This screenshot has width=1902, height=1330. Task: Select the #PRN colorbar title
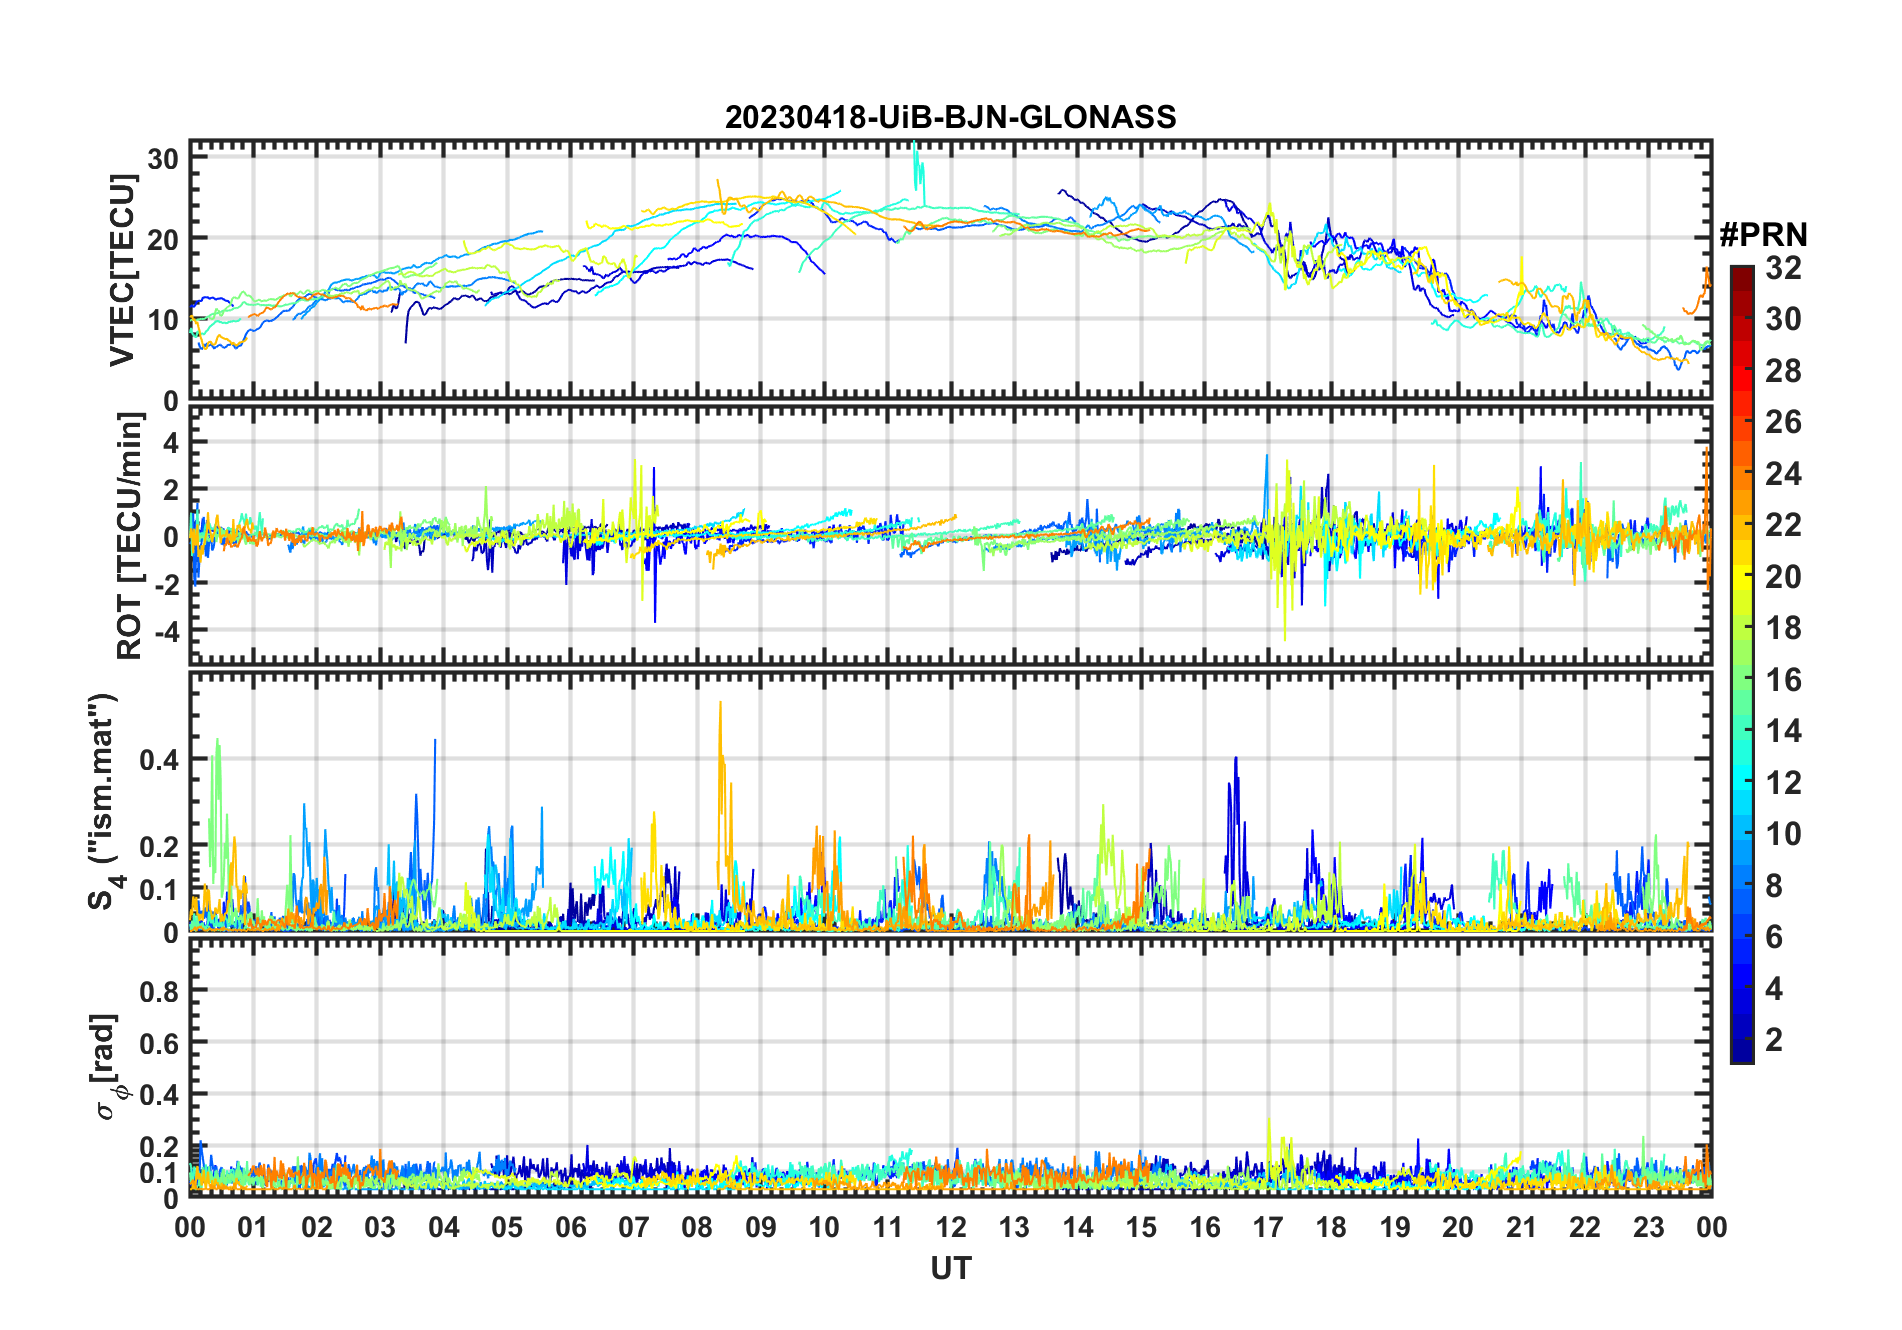(1763, 235)
